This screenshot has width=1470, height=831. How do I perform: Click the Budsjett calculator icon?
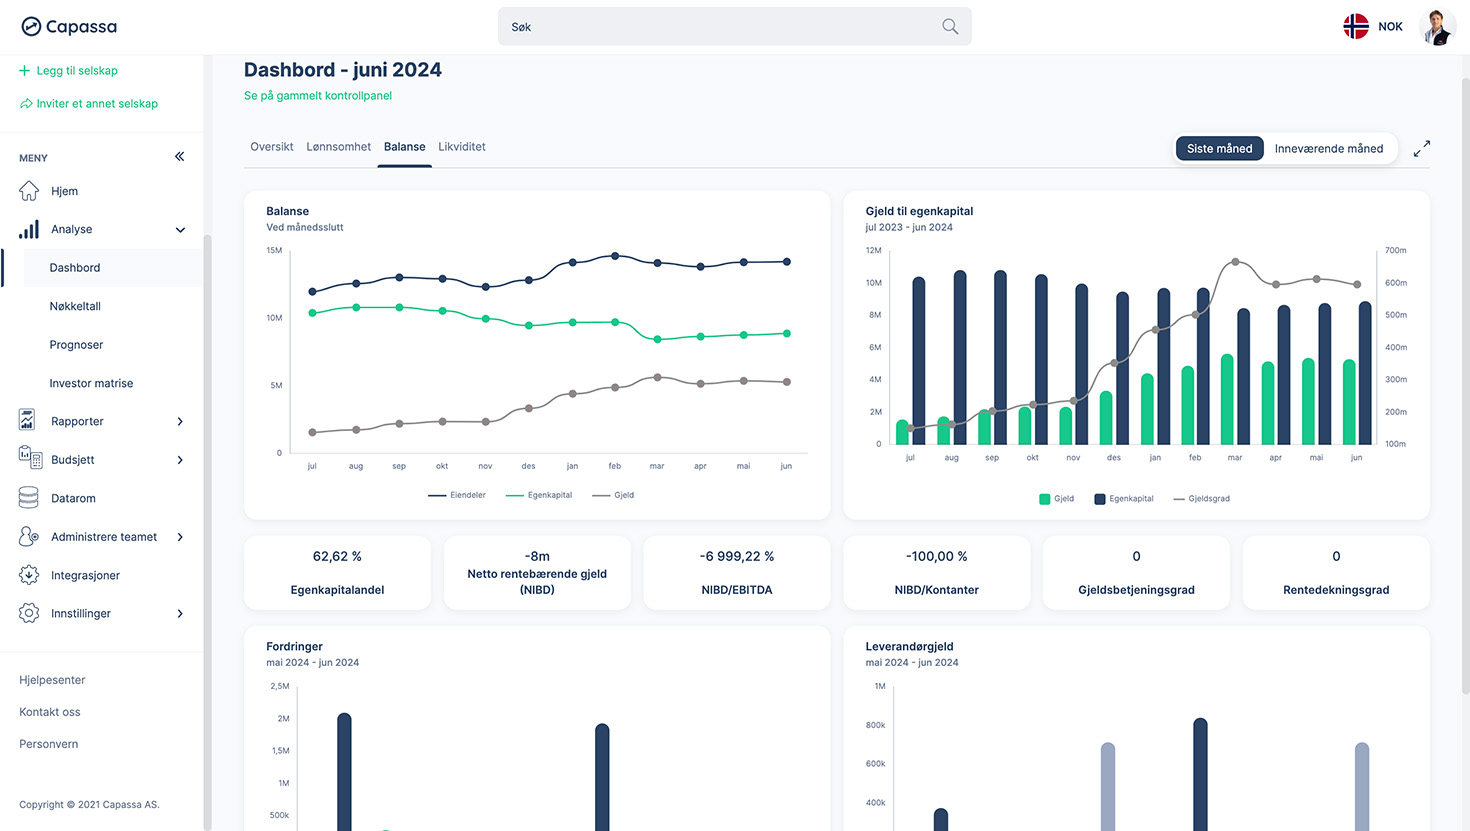(x=30, y=458)
